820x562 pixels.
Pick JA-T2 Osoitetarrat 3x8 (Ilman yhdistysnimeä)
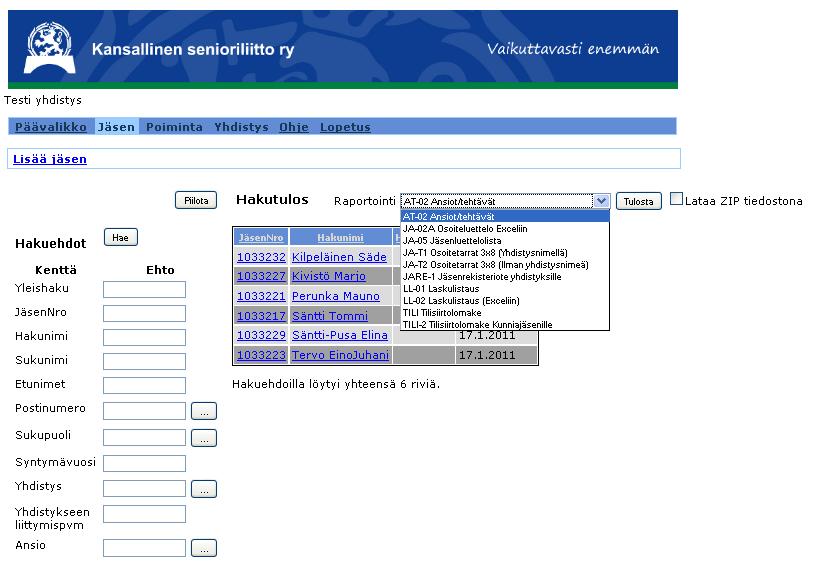point(505,265)
